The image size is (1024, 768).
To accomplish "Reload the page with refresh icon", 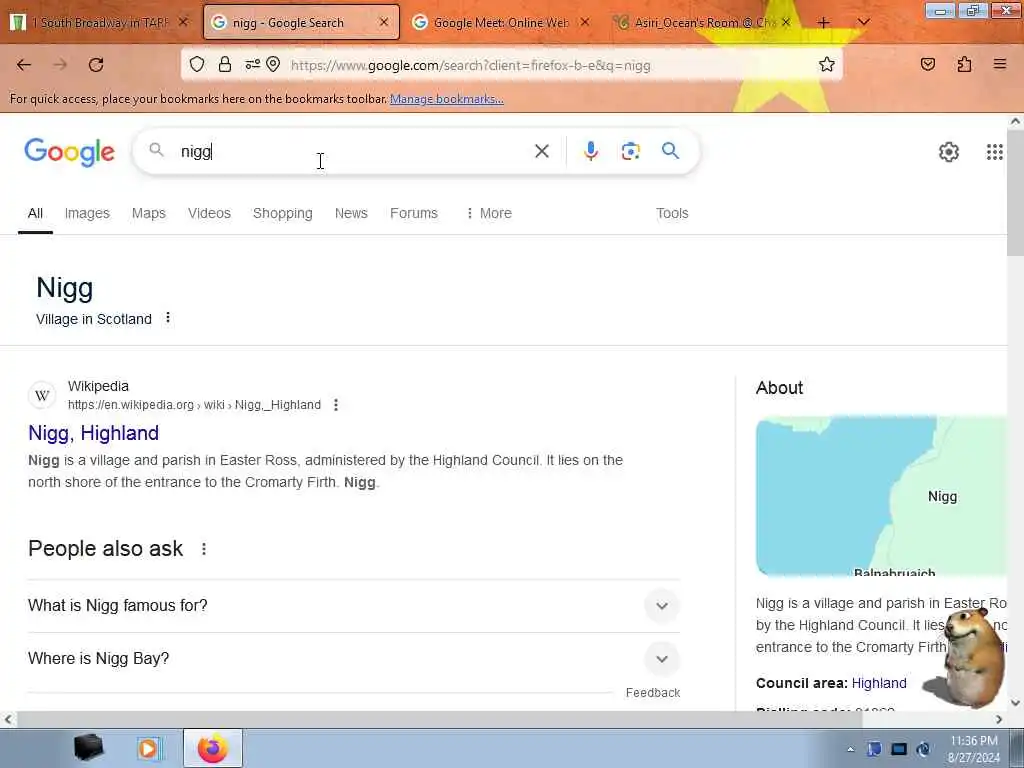I will tap(96, 65).
